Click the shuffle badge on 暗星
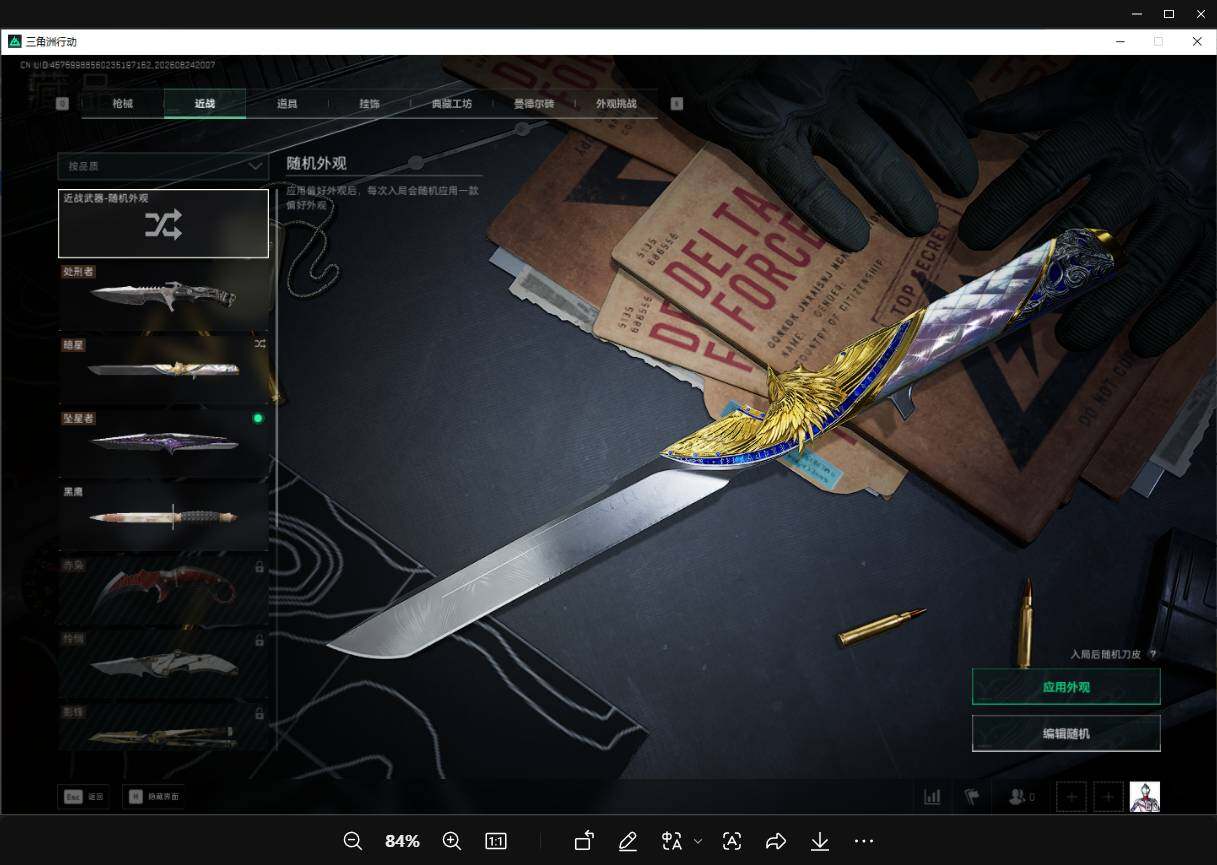1217x865 pixels. point(259,344)
